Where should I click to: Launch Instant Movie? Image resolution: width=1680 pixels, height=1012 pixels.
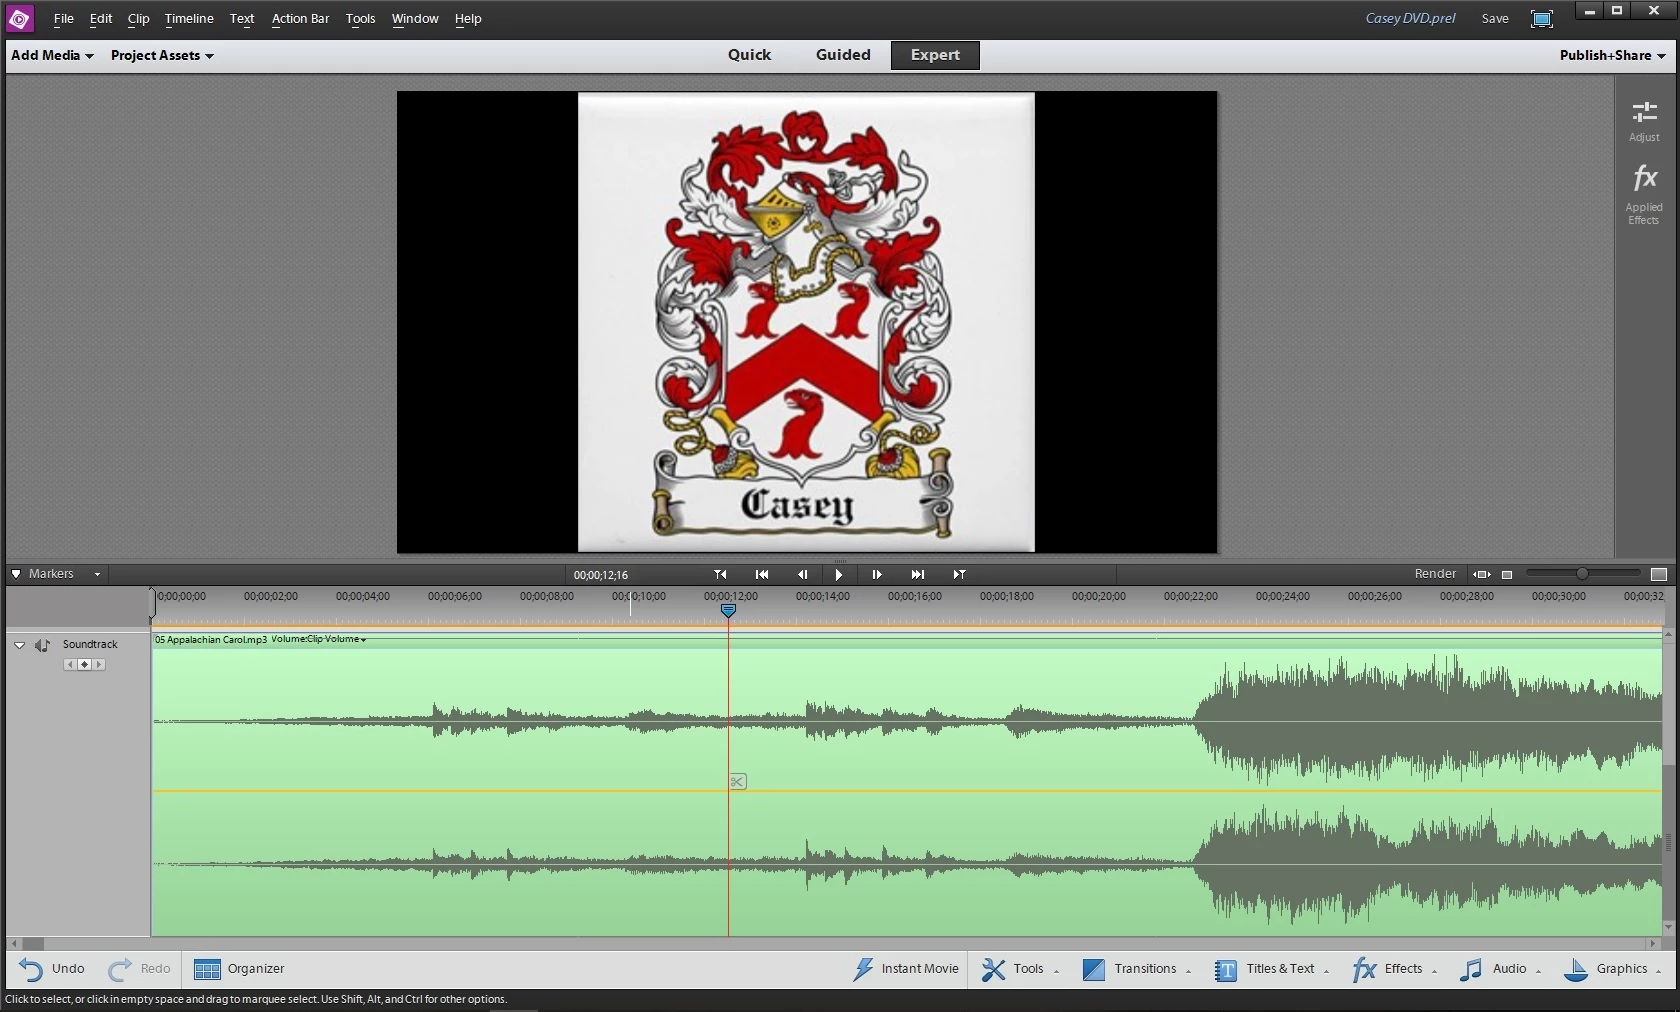(x=906, y=969)
